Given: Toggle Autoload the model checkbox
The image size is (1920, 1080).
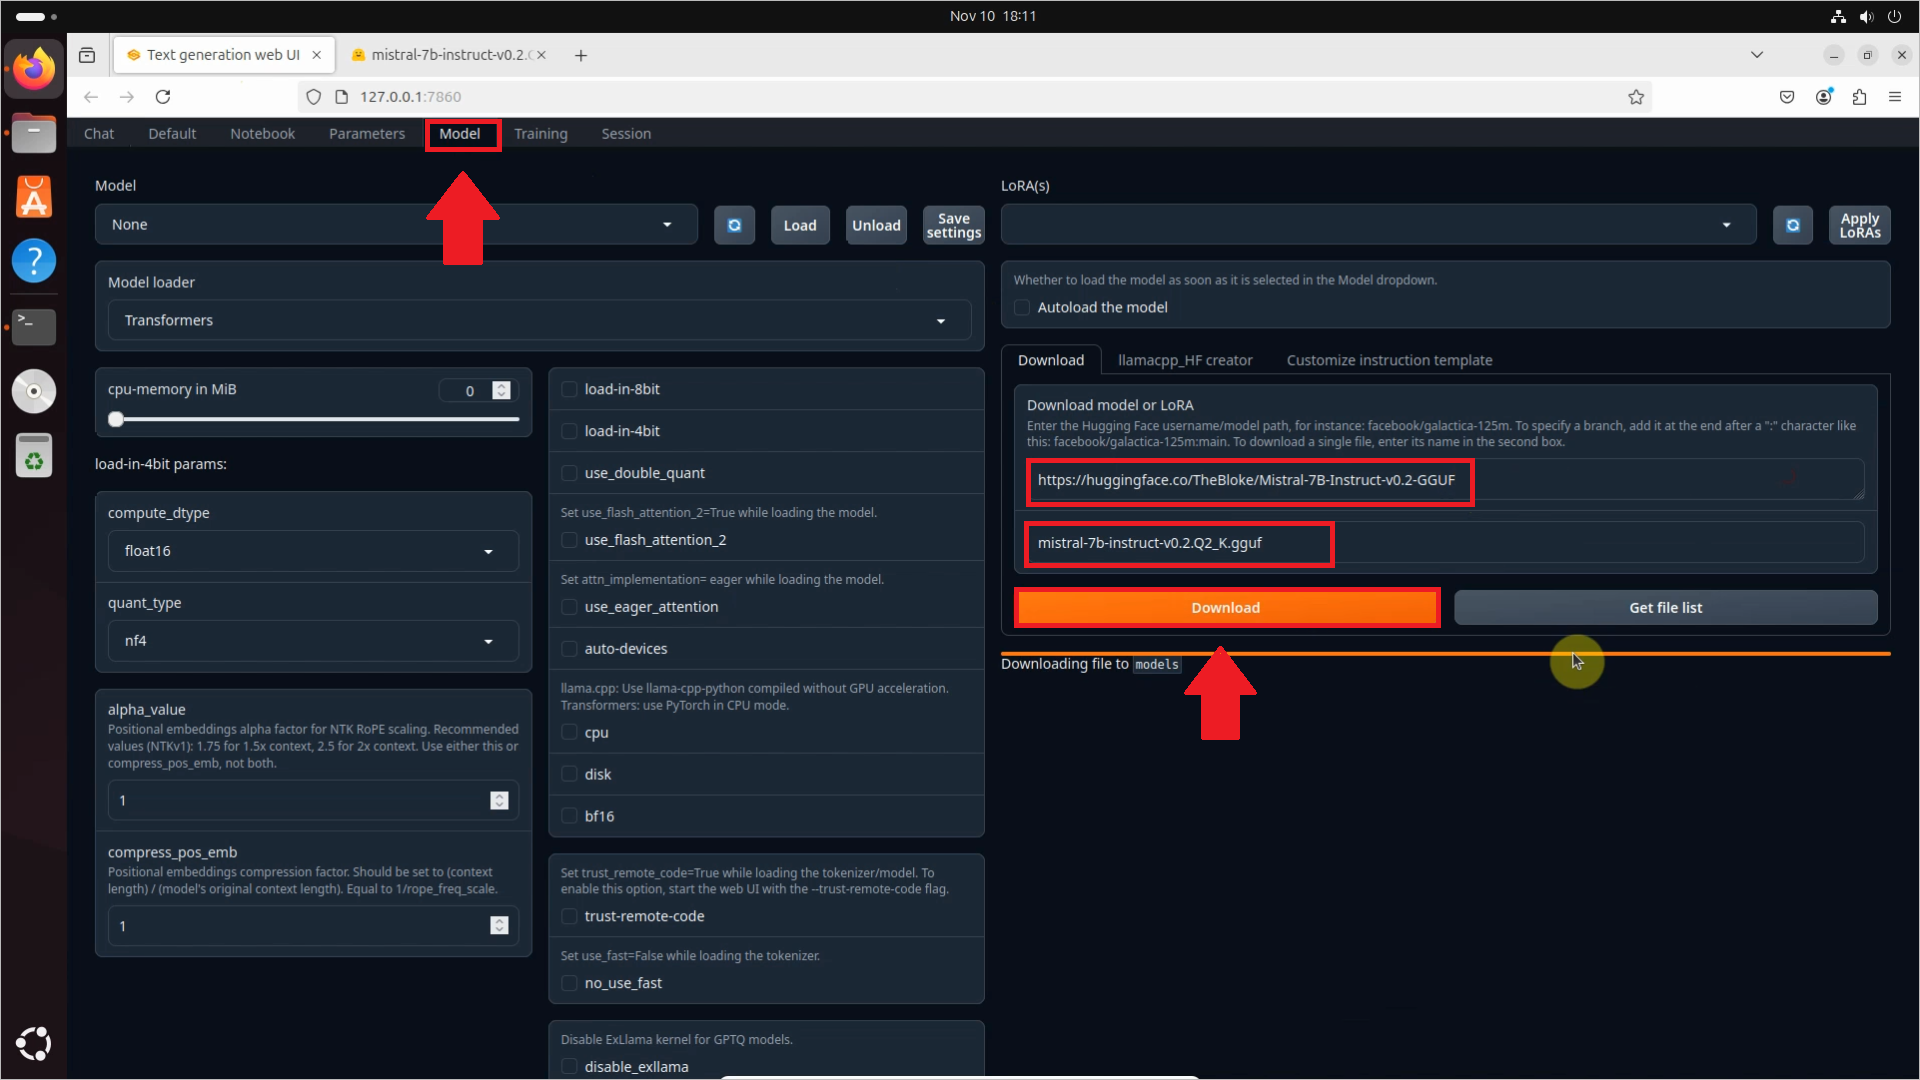Looking at the screenshot, I should click(1022, 308).
